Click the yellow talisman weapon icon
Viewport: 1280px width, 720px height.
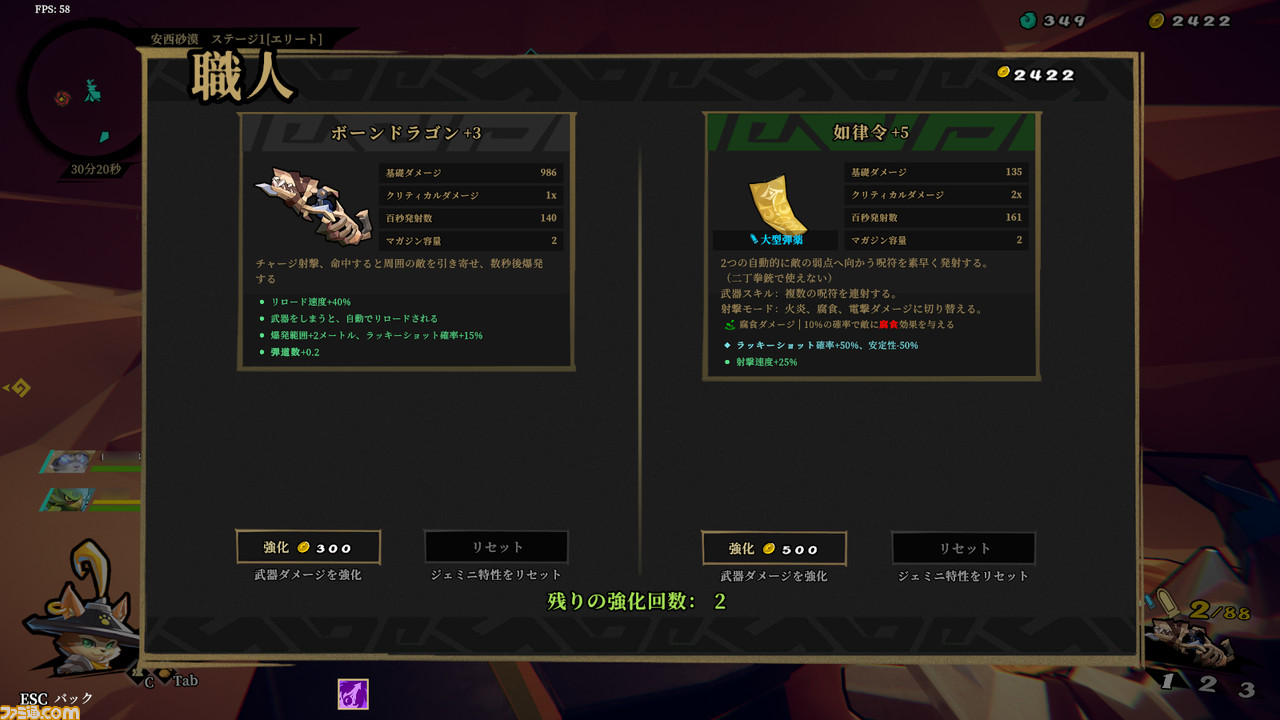[x=778, y=205]
